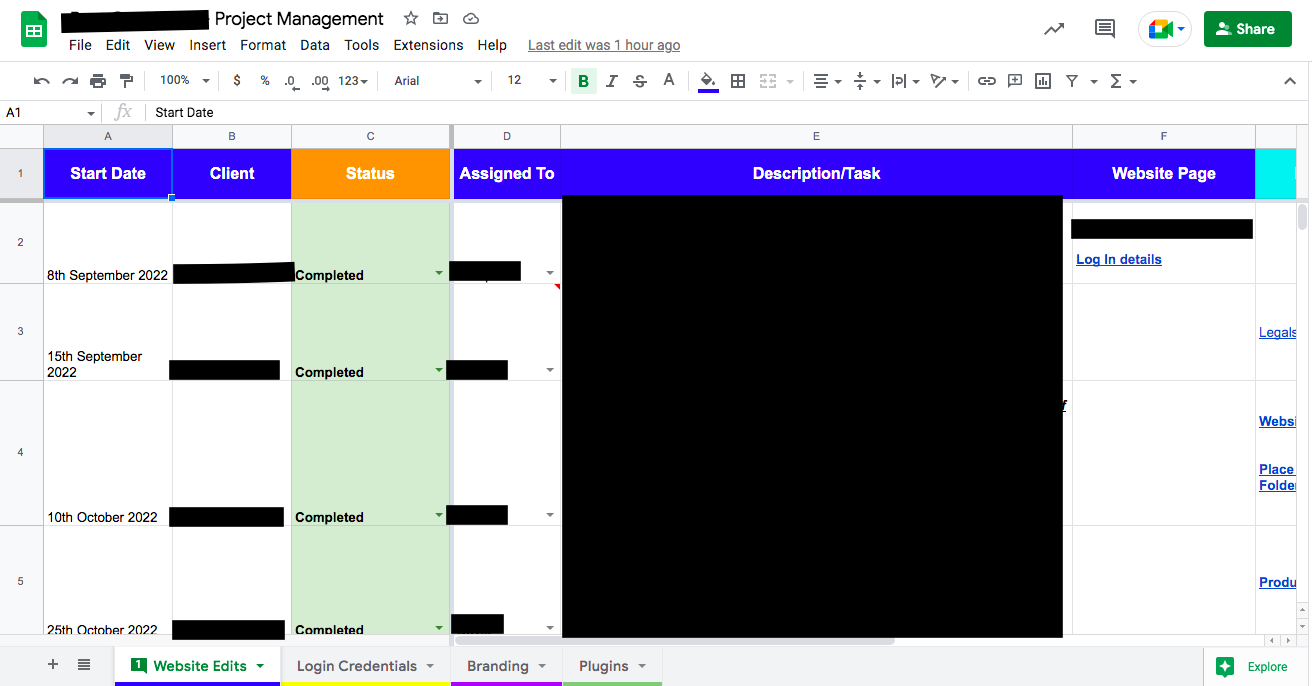Click the Name Box showing A1

pyautogui.click(x=51, y=113)
